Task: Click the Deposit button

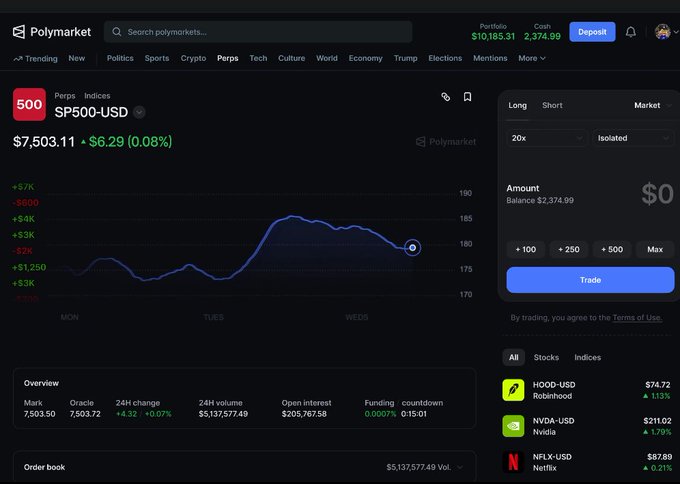Action: point(592,32)
